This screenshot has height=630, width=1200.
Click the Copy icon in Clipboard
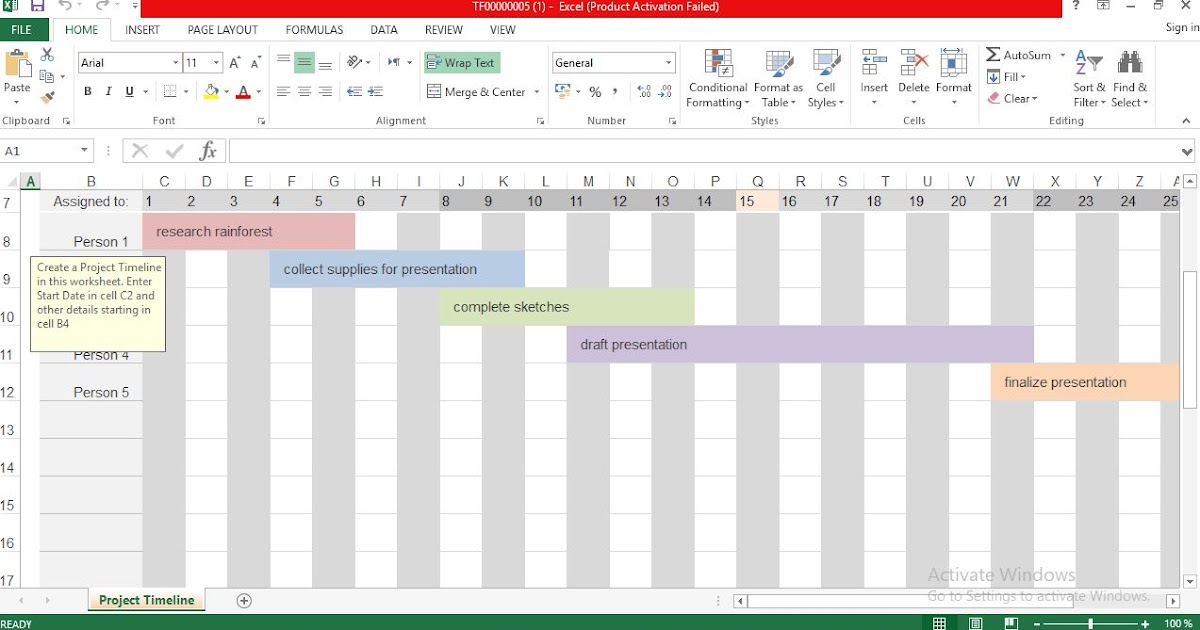click(46, 76)
